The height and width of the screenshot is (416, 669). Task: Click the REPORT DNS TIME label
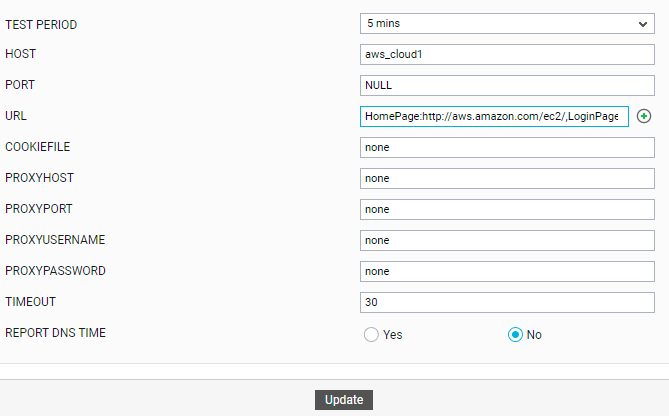click(55, 333)
